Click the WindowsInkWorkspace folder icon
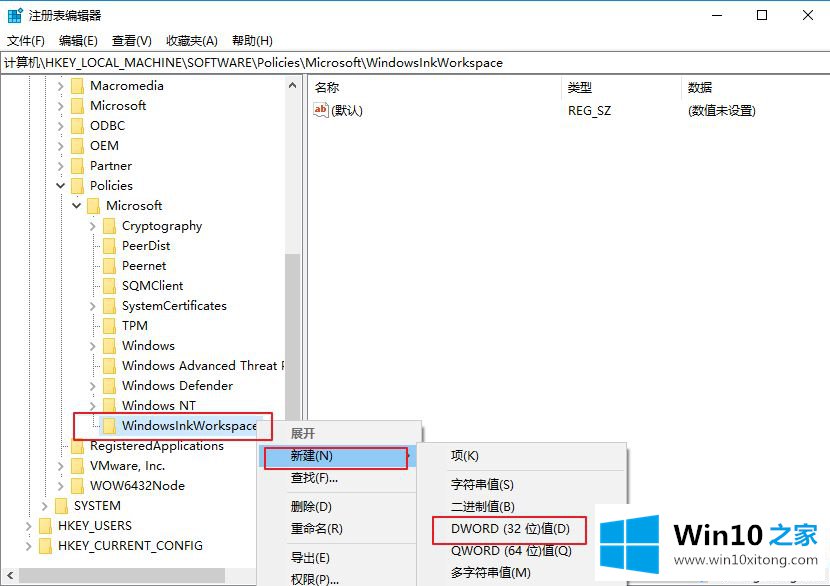Viewport: 830px width, 586px height. point(109,426)
